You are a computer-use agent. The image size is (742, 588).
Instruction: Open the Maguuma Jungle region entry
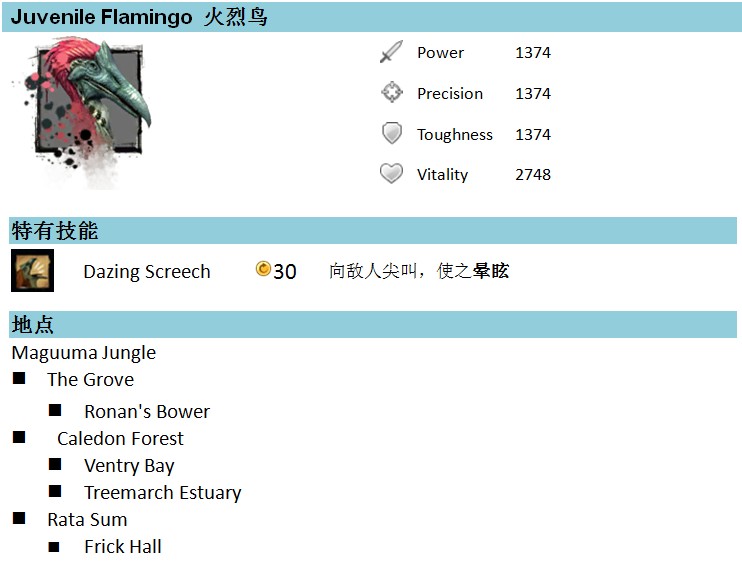(84, 353)
